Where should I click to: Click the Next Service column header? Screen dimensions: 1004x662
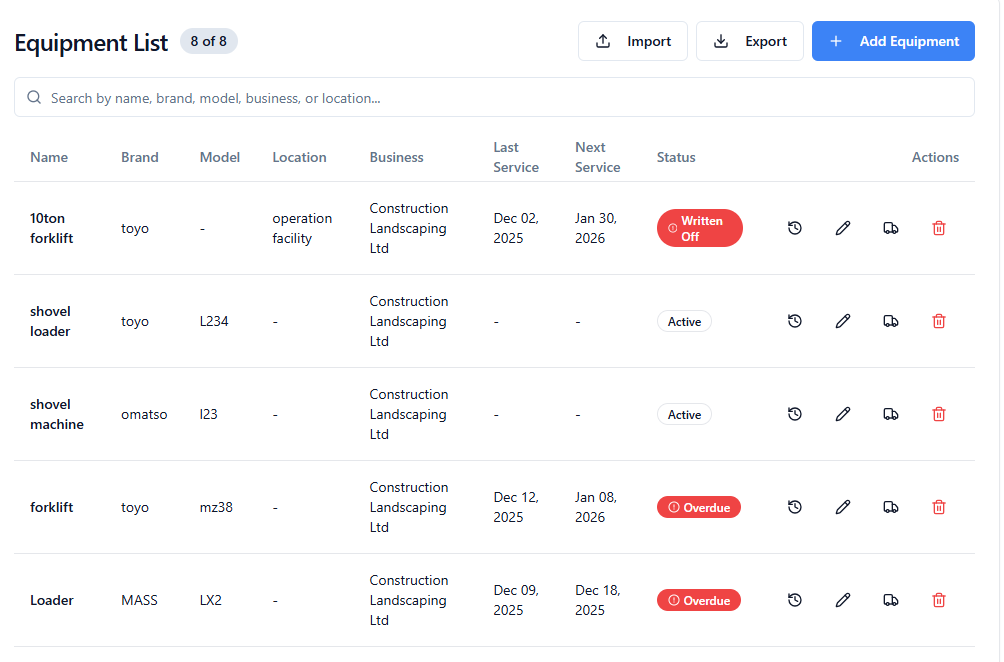[x=597, y=157]
